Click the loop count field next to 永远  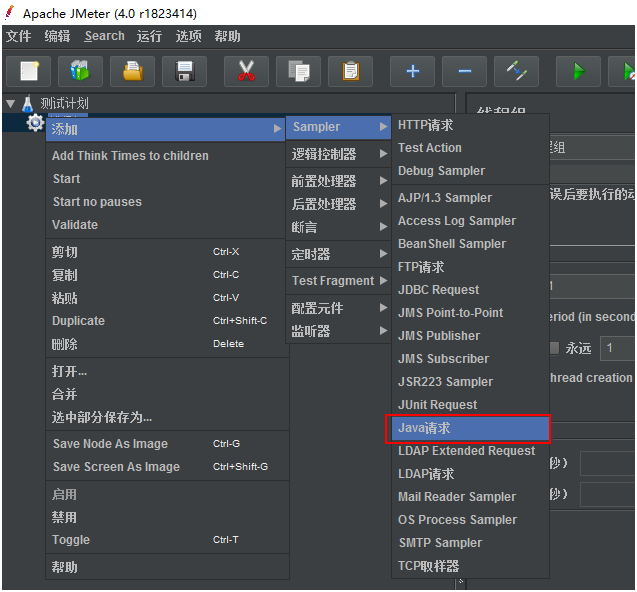tap(618, 348)
